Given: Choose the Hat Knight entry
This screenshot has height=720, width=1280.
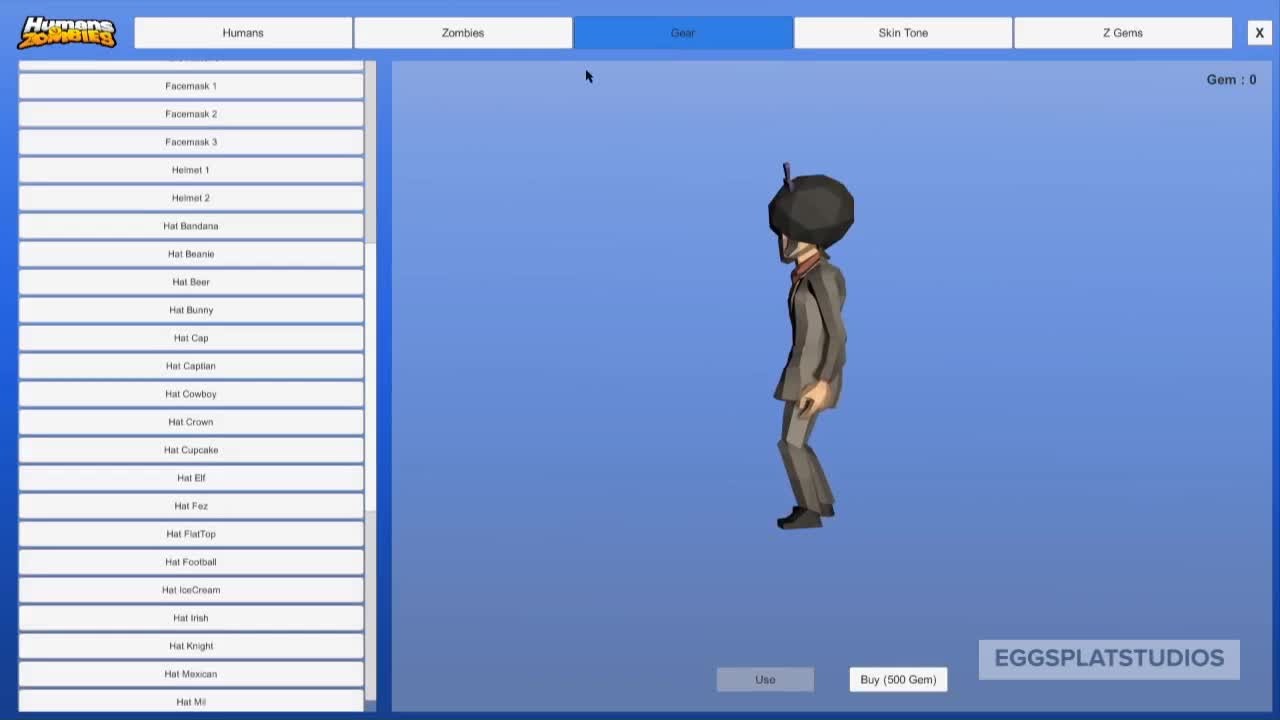Looking at the screenshot, I should click(191, 646).
